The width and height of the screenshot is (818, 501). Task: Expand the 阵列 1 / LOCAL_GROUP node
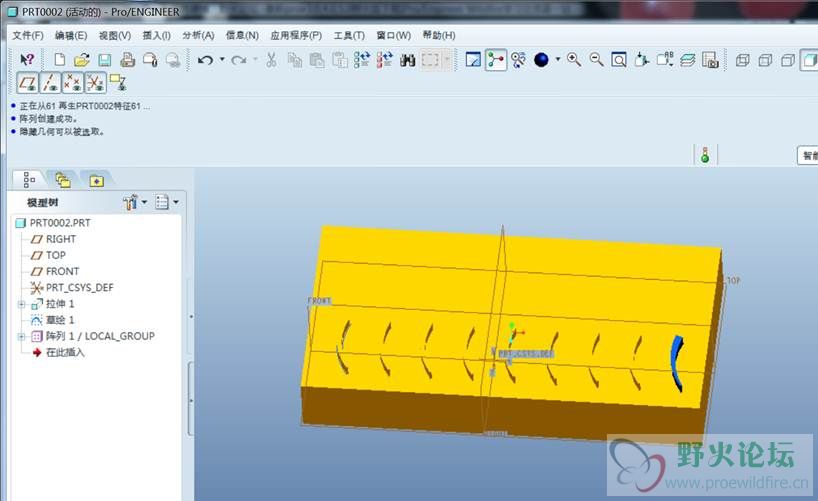click(21, 337)
